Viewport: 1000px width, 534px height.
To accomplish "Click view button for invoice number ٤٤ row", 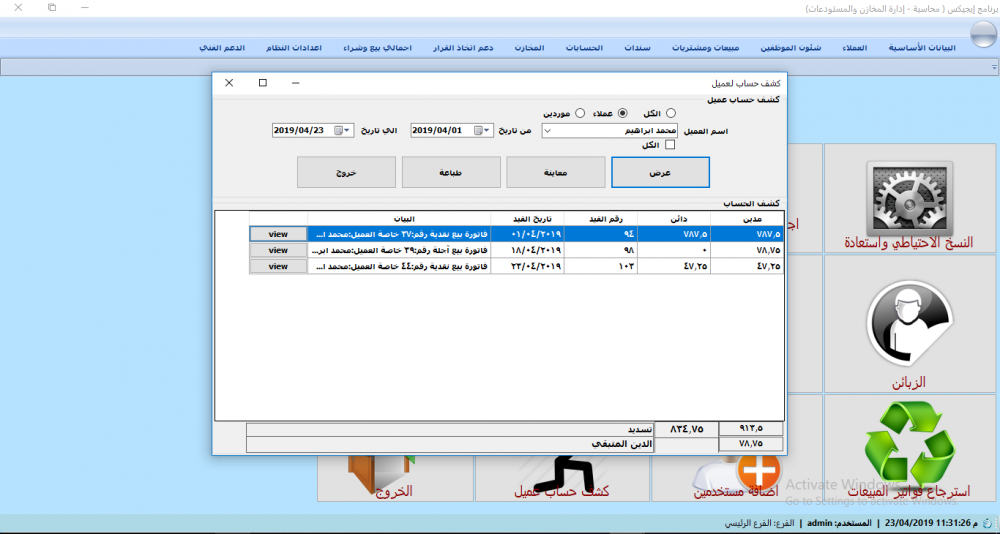I will 278,266.
